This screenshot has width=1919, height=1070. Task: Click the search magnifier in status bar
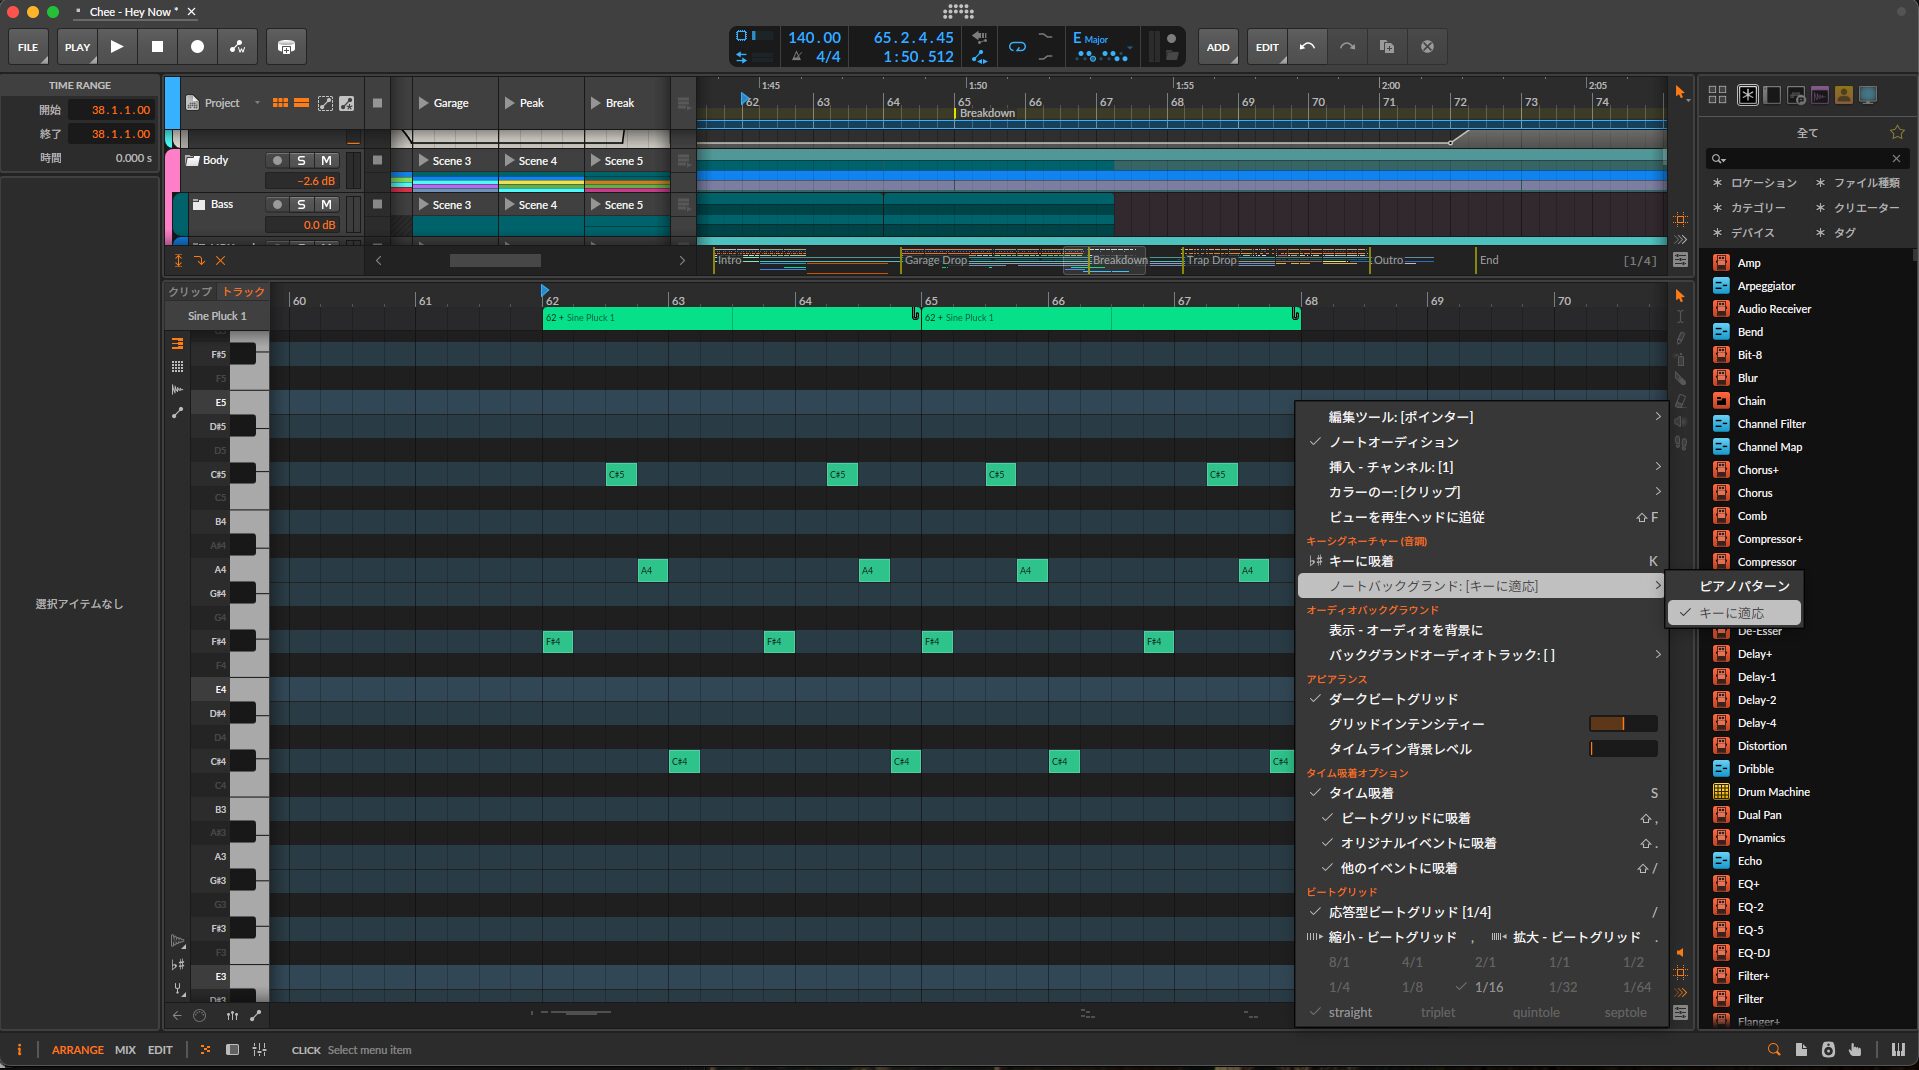click(x=1773, y=1050)
